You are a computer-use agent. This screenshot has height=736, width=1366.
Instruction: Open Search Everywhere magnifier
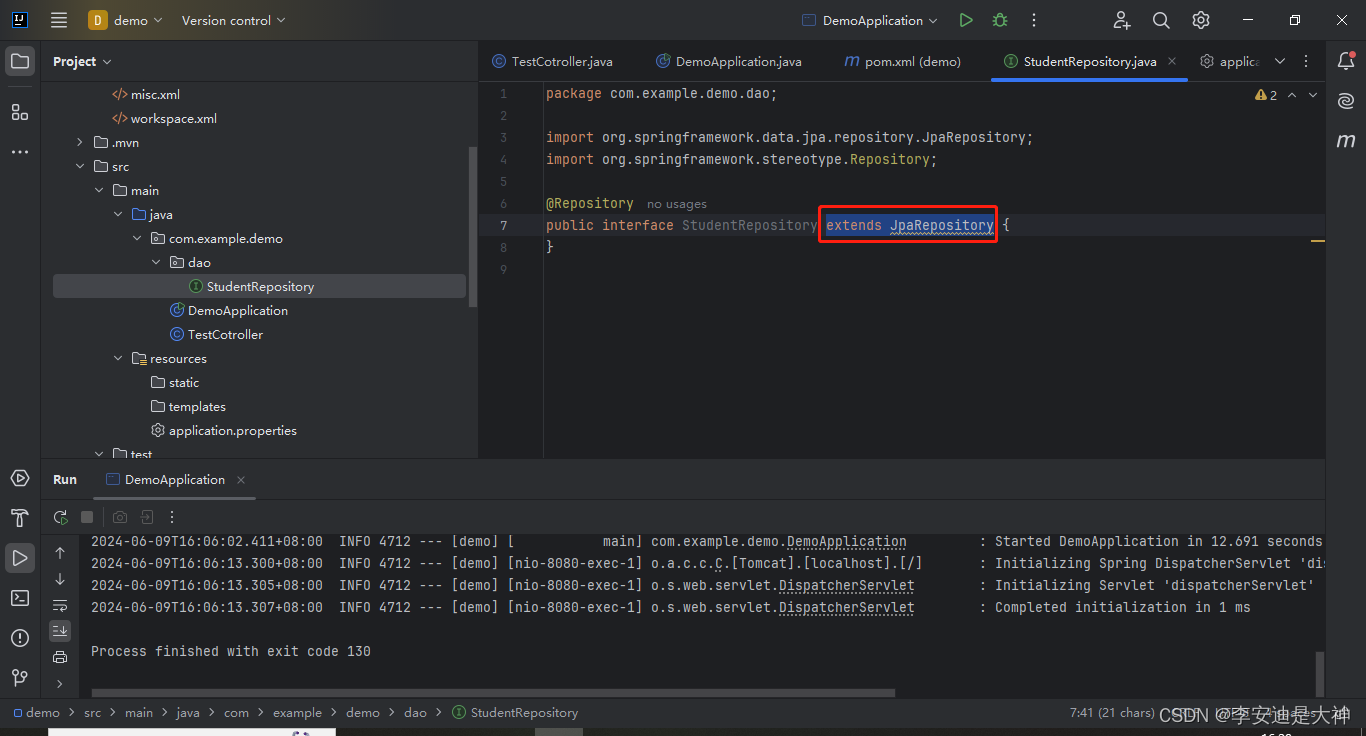point(1161,20)
